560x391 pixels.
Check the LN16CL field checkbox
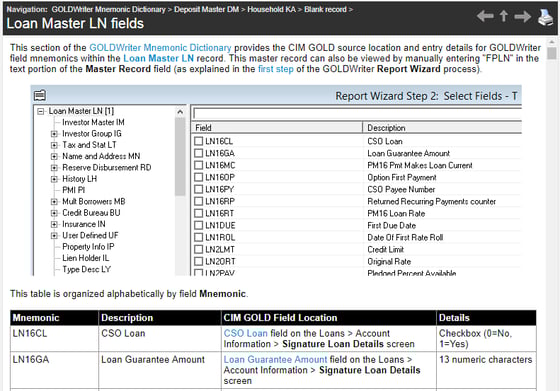click(198, 141)
